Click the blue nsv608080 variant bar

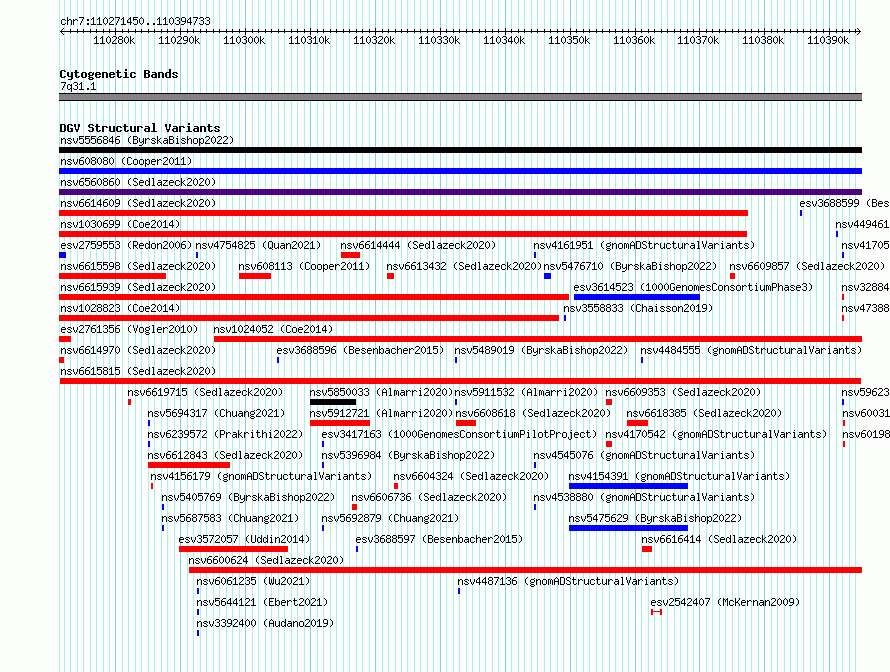[x=460, y=171]
